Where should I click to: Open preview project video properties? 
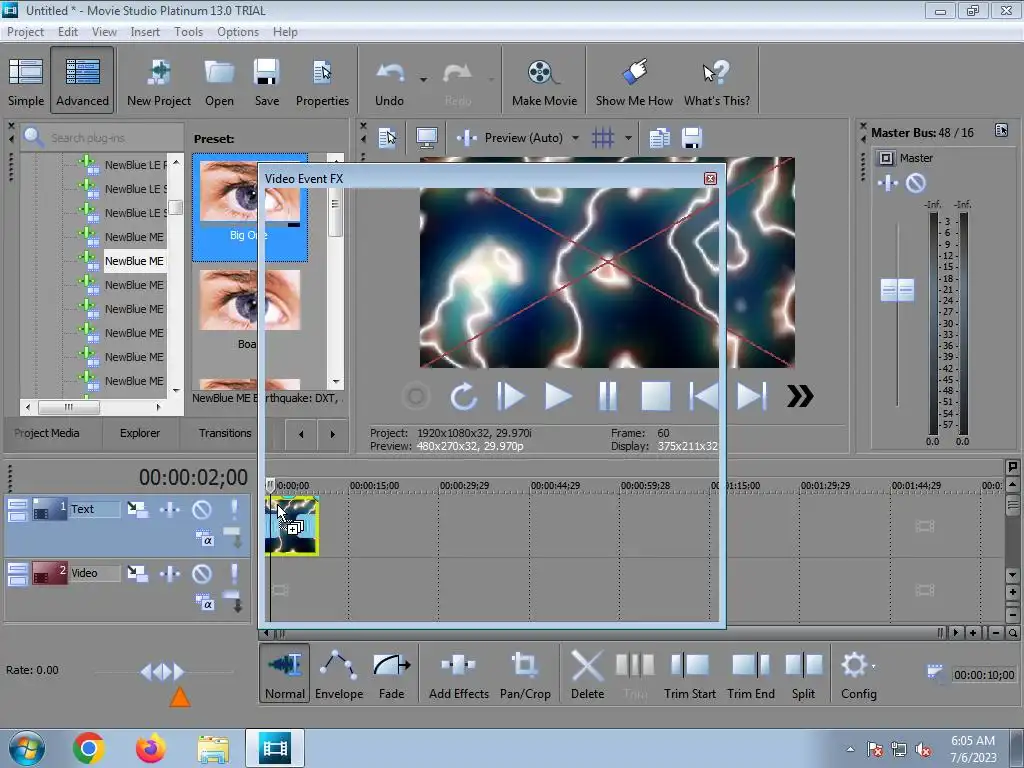pos(387,138)
